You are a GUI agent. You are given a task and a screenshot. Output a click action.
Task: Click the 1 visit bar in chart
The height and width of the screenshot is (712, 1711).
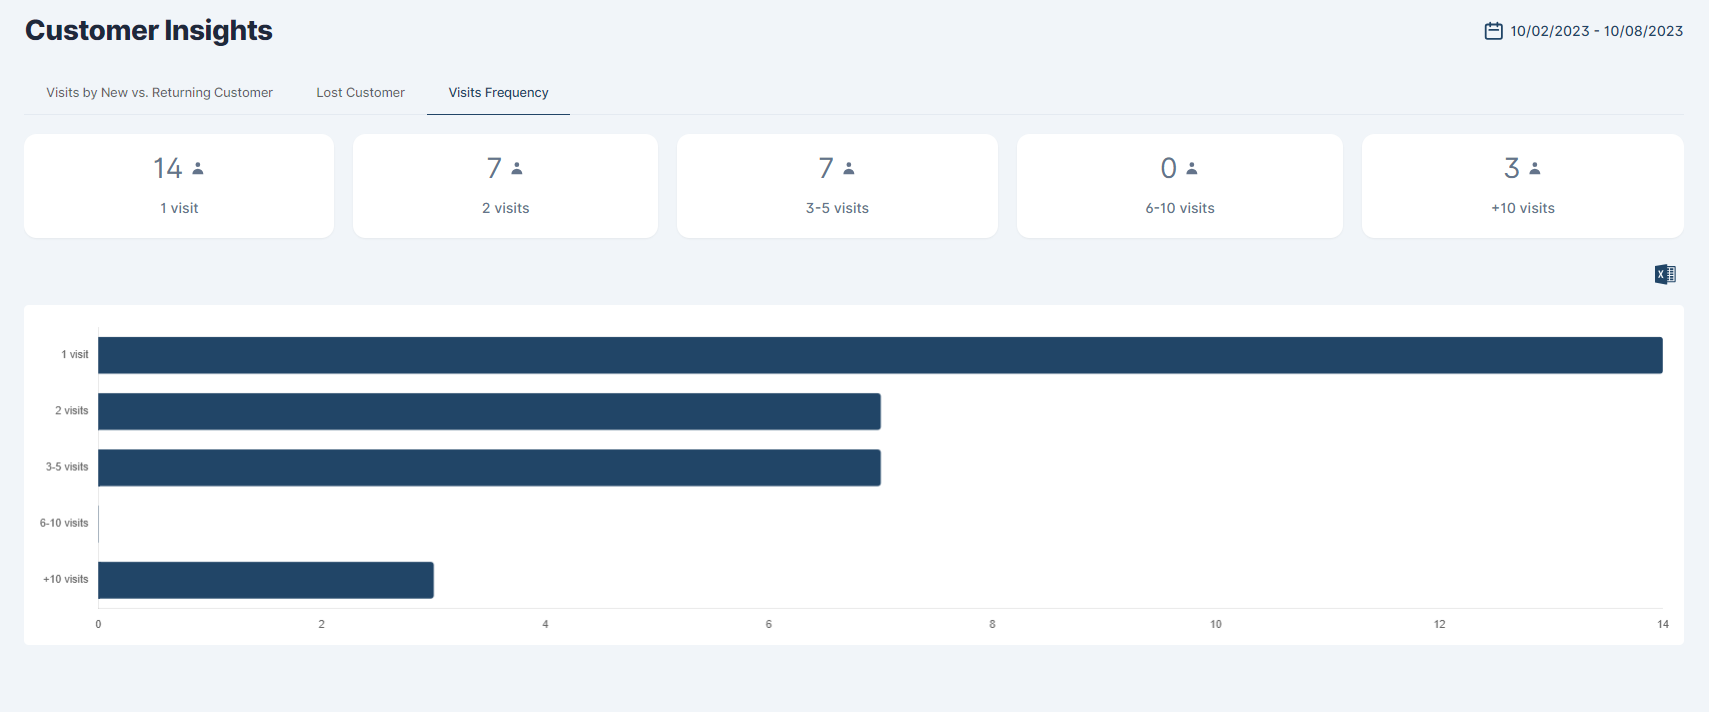click(x=880, y=355)
